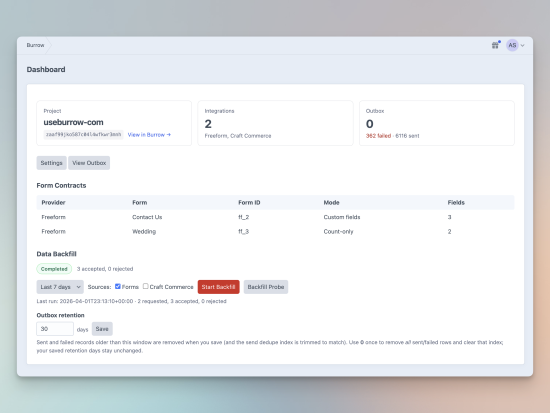The height and width of the screenshot is (413, 550).
Task: Click the Burrow breadcrumb
Action: pyautogui.click(x=35, y=45)
